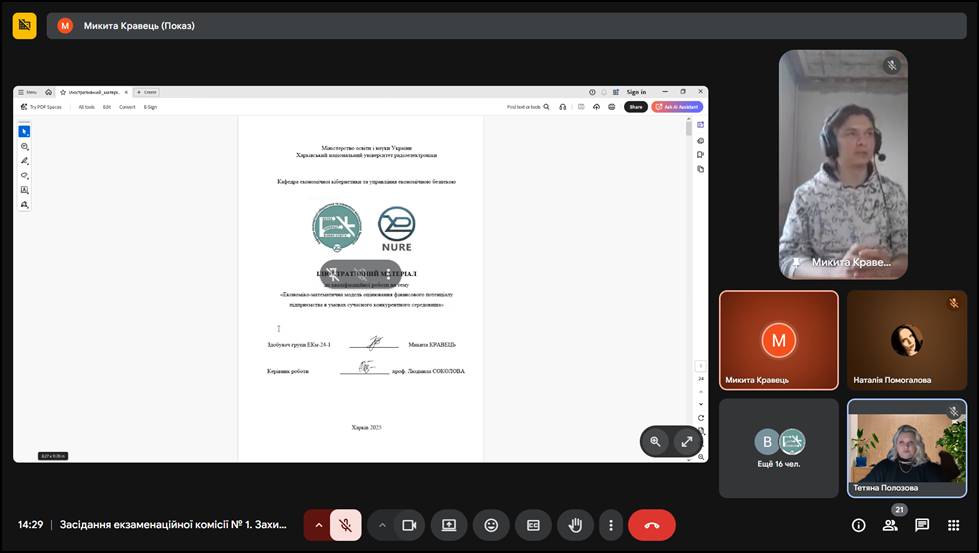Open meeting details info icon
The height and width of the screenshot is (553, 979).
point(858,525)
